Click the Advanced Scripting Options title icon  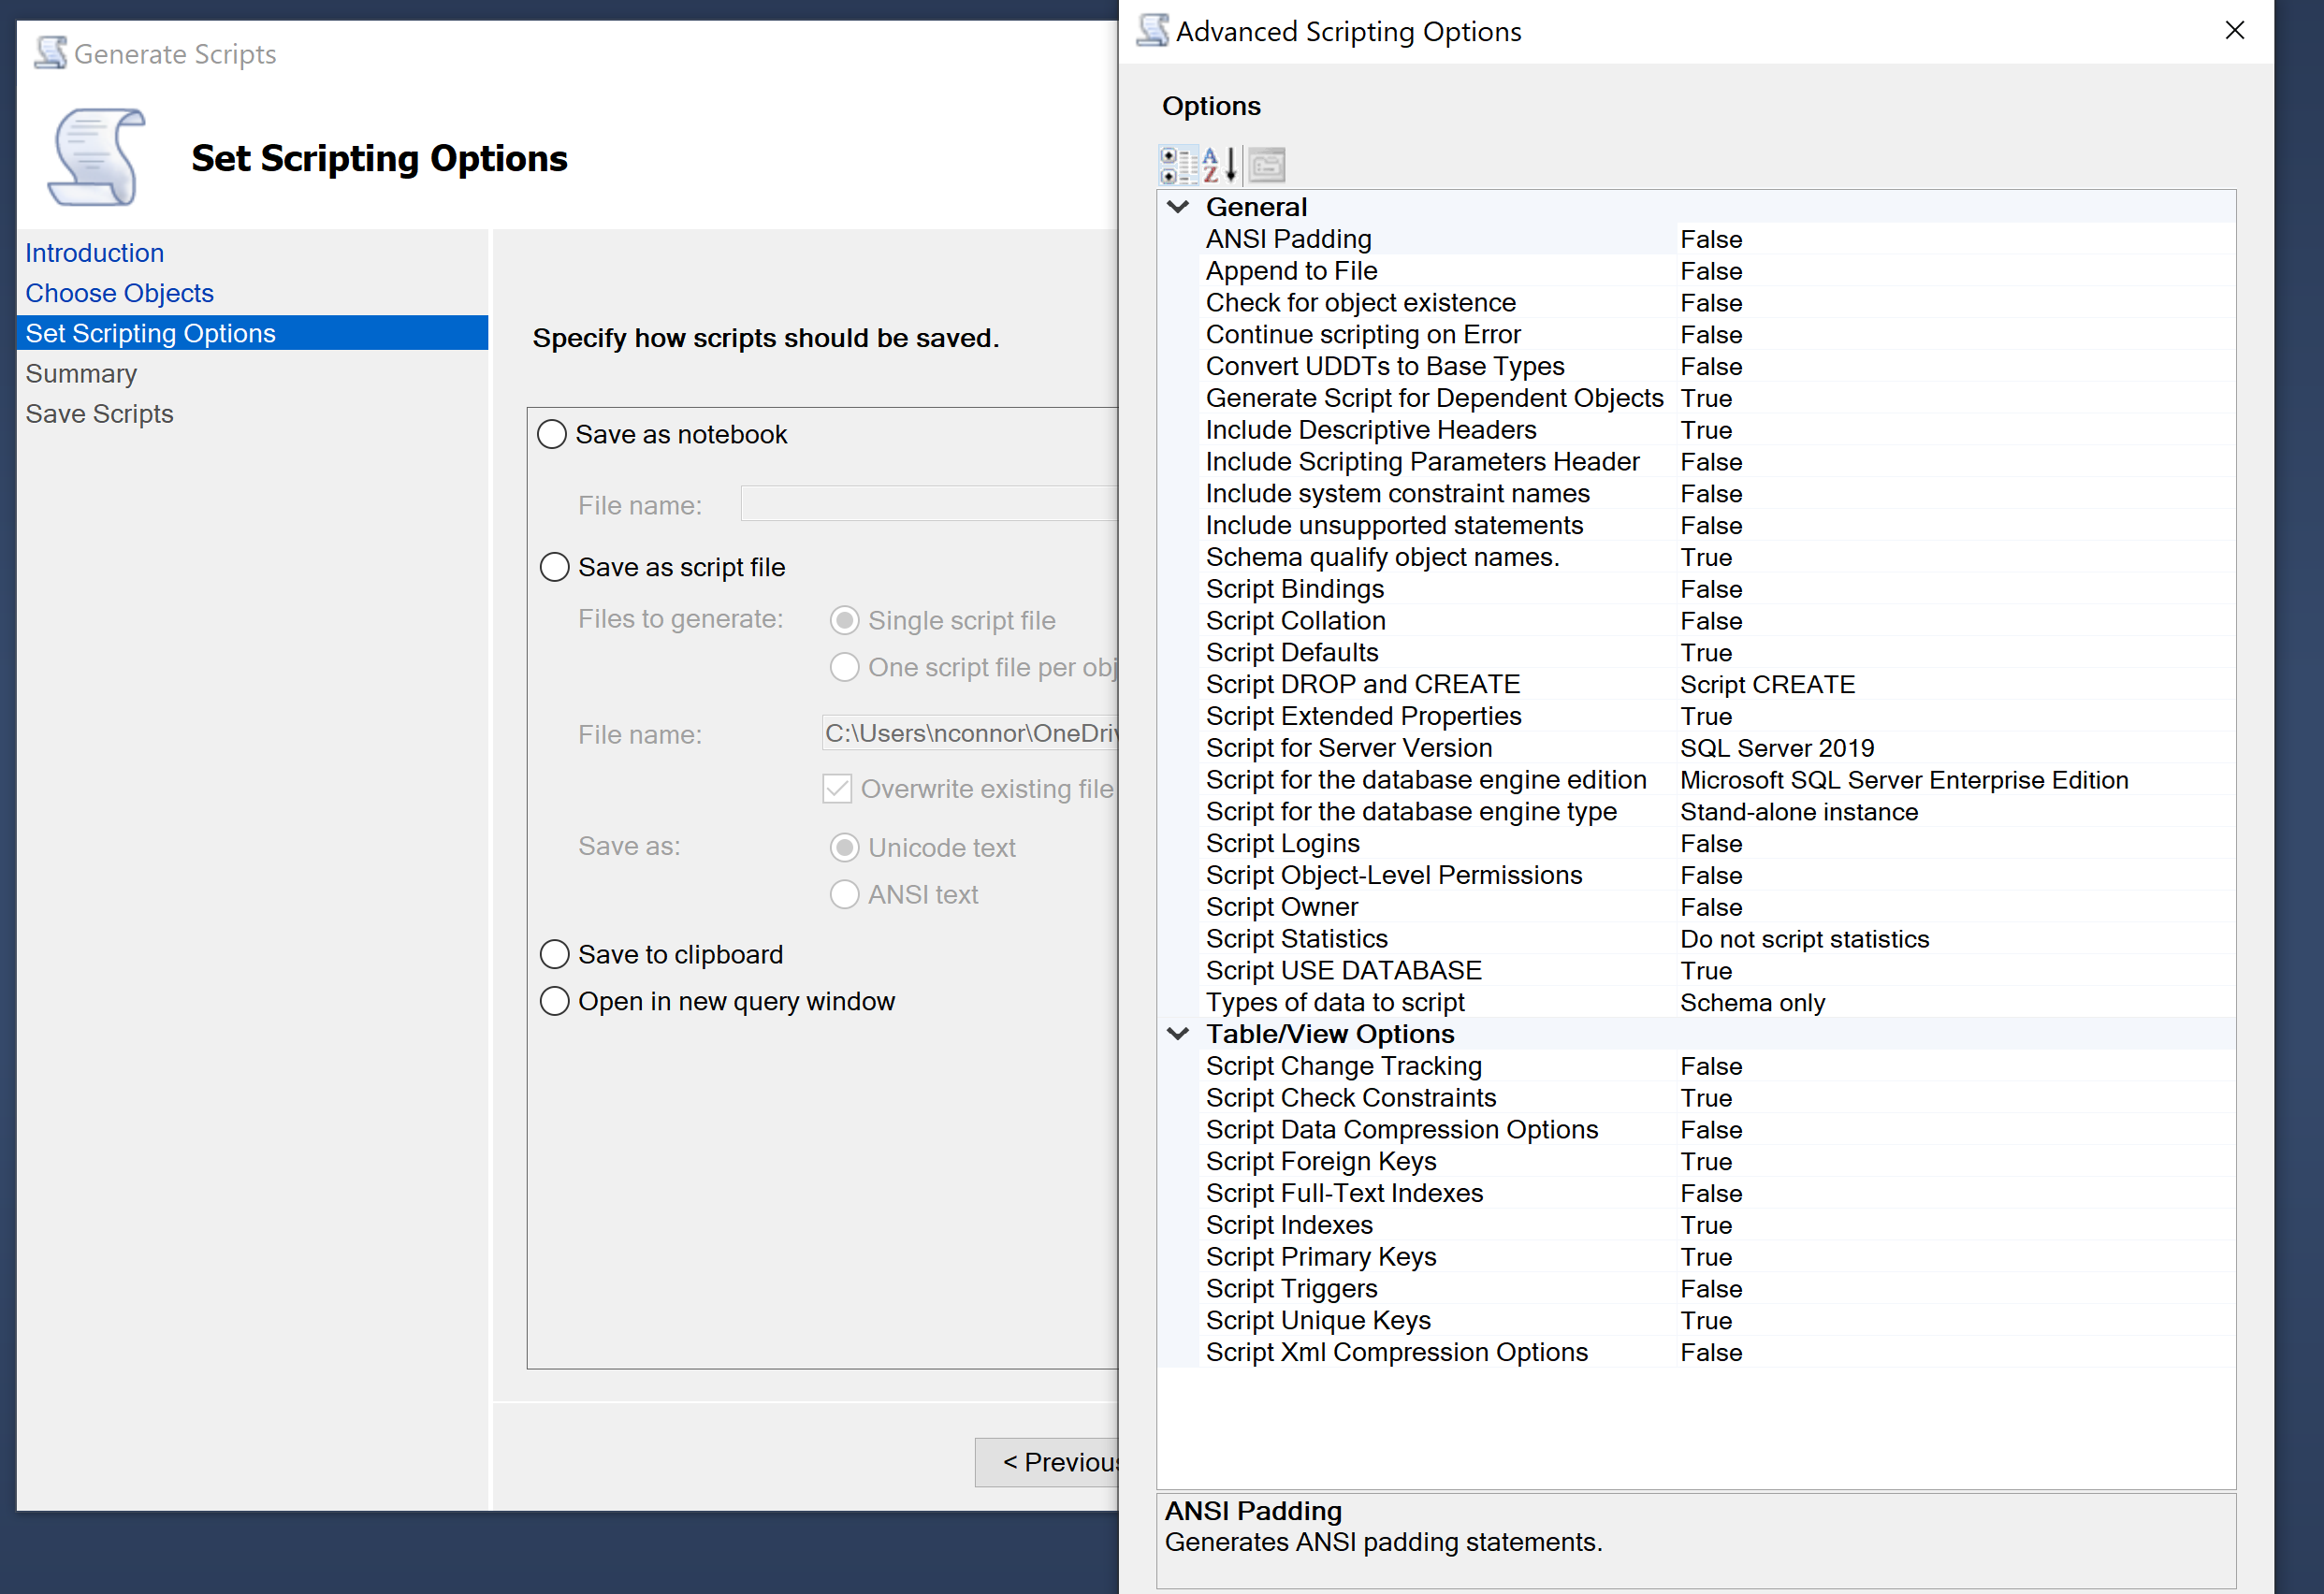[x=1152, y=31]
